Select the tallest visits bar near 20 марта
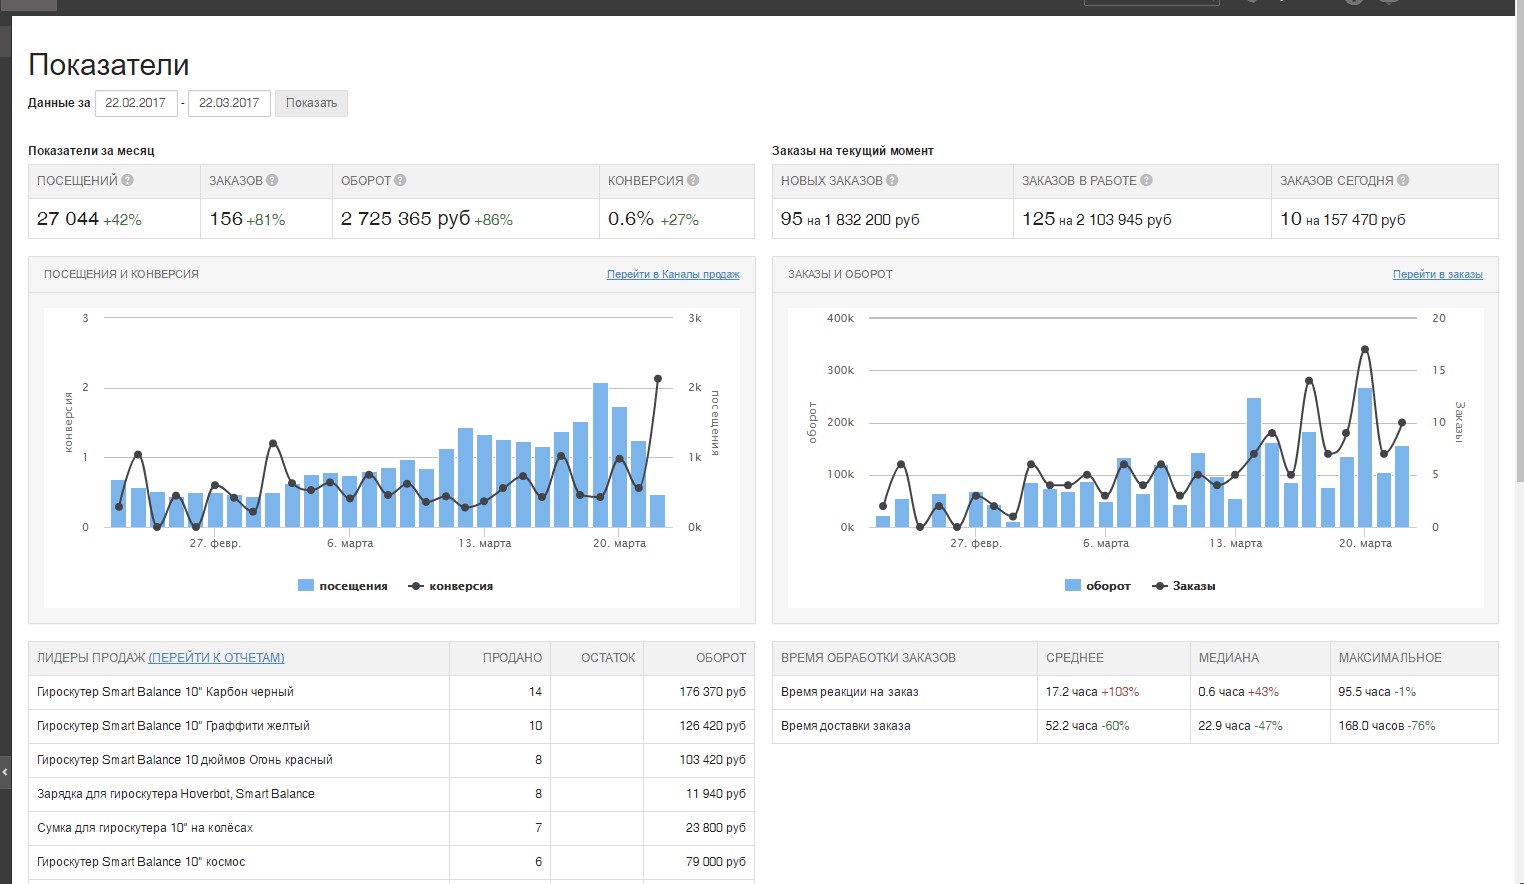 click(601, 455)
